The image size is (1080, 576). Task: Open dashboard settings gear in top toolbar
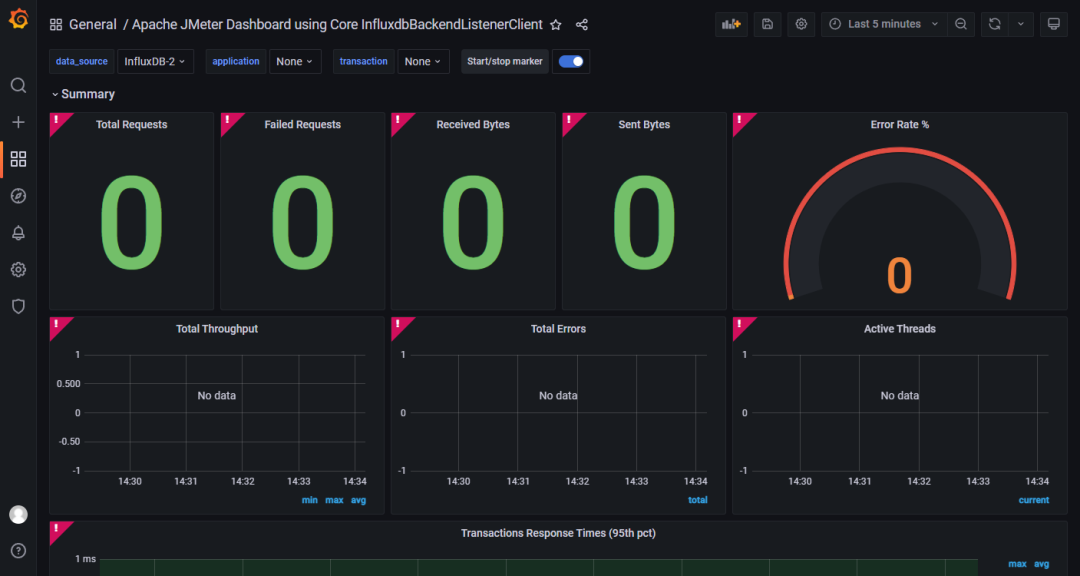pyautogui.click(x=800, y=23)
